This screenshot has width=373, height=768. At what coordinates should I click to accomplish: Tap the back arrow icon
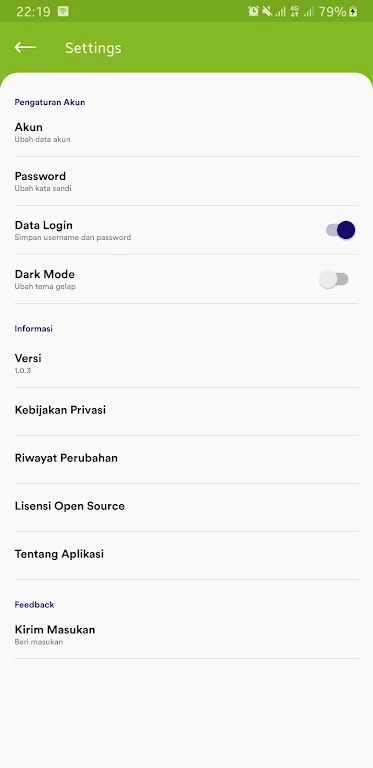[x=25, y=48]
